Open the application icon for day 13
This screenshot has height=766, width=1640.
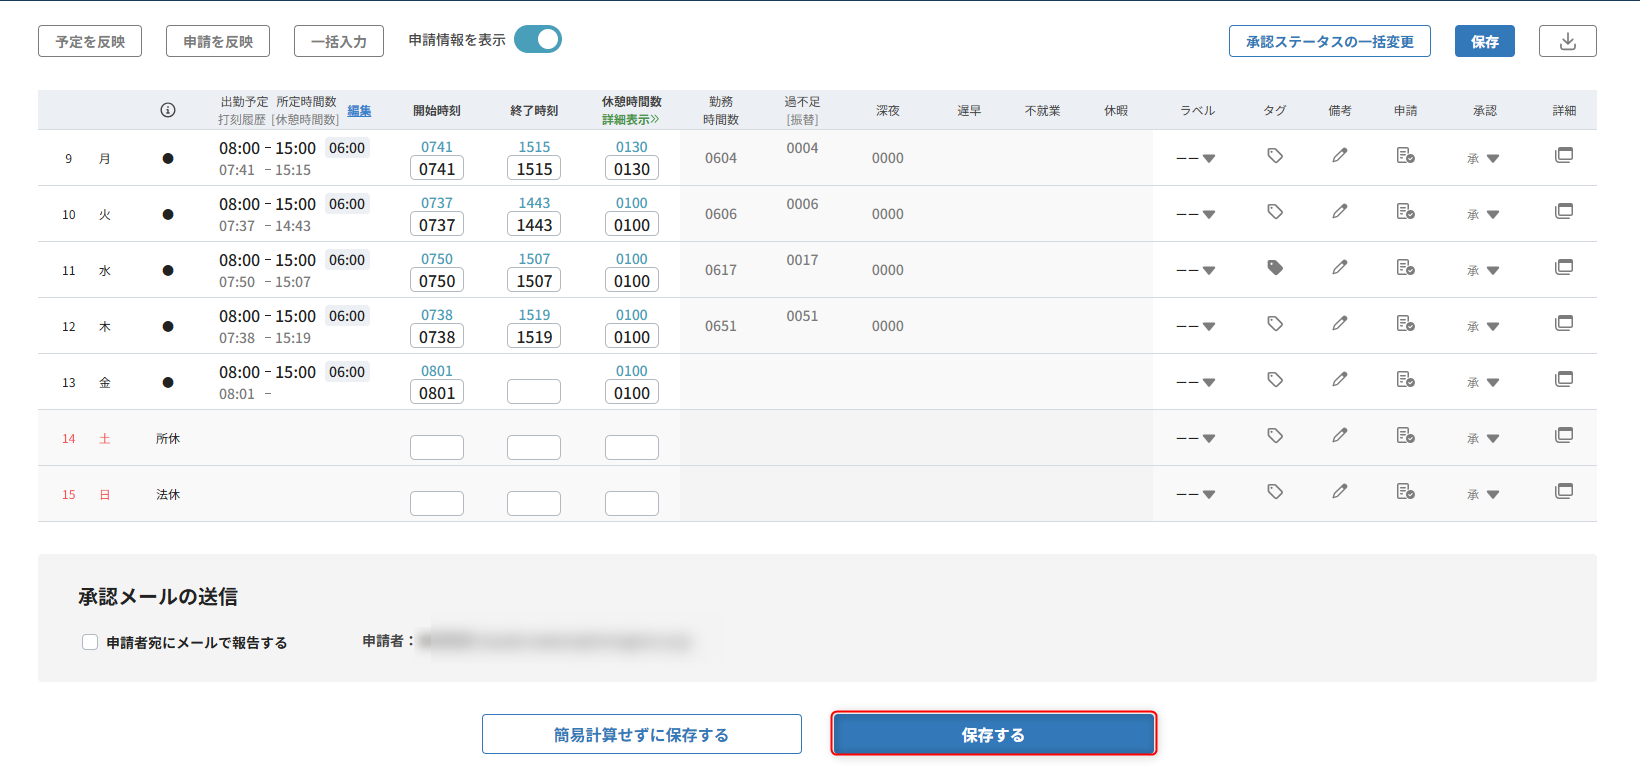(1405, 380)
